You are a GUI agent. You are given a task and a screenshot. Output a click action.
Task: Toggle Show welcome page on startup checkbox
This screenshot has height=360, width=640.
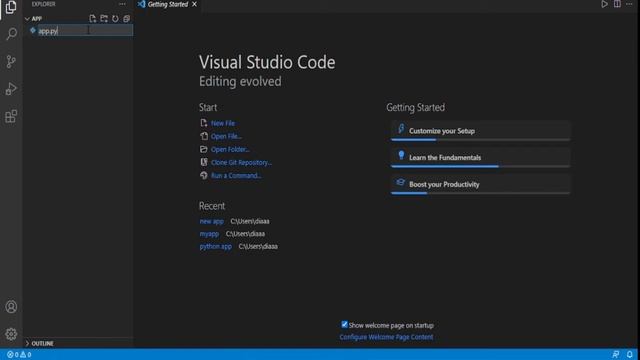(344, 324)
